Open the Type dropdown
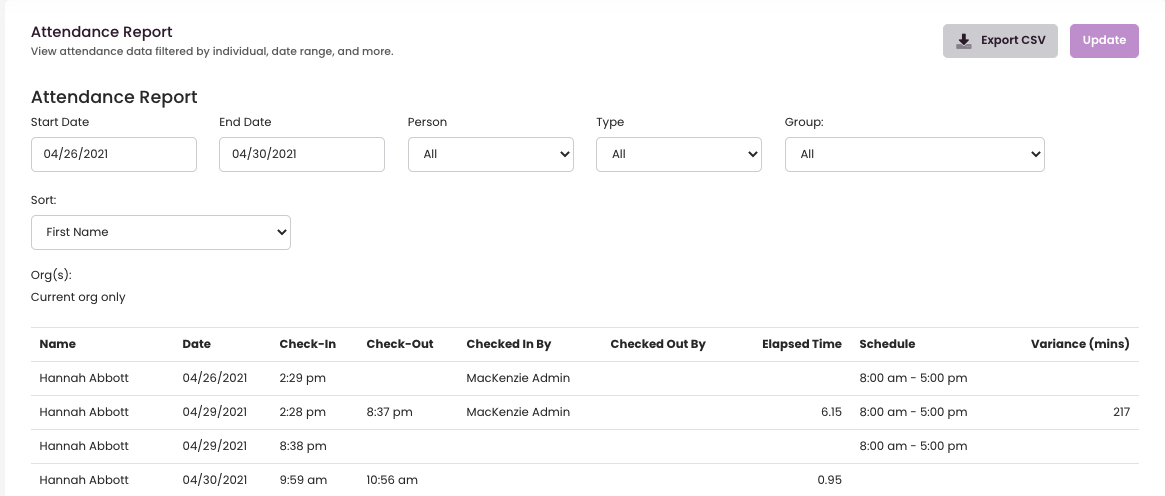1165x496 pixels. click(x=678, y=154)
